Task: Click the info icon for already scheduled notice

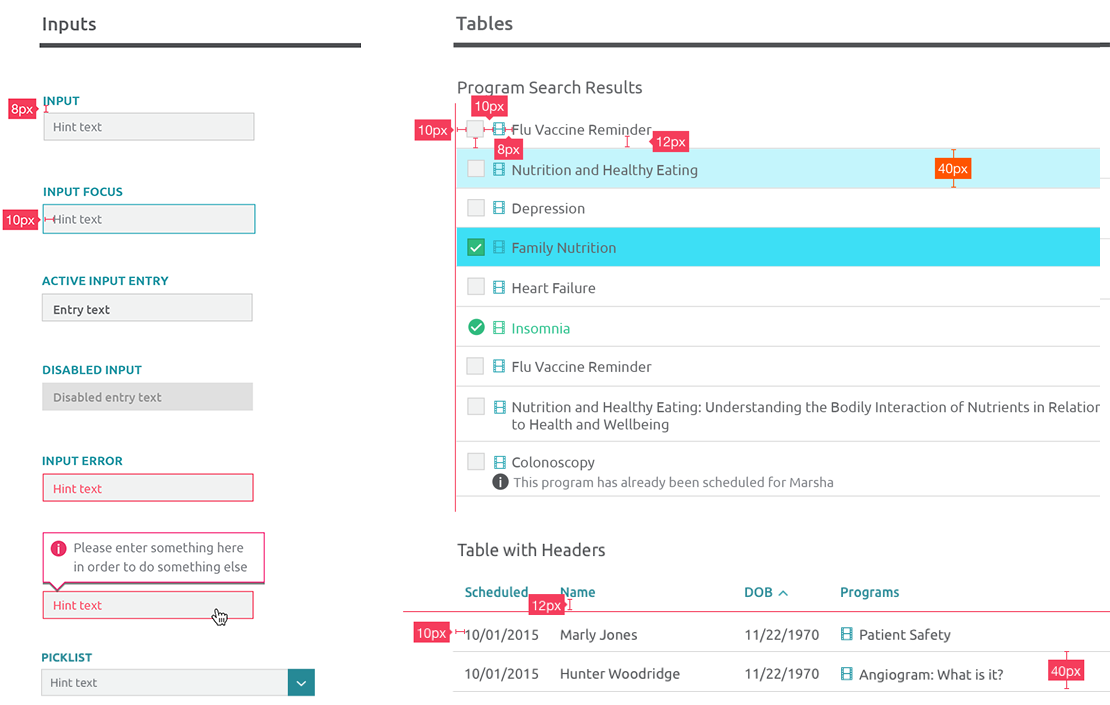Action: click(x=500, y=482)
